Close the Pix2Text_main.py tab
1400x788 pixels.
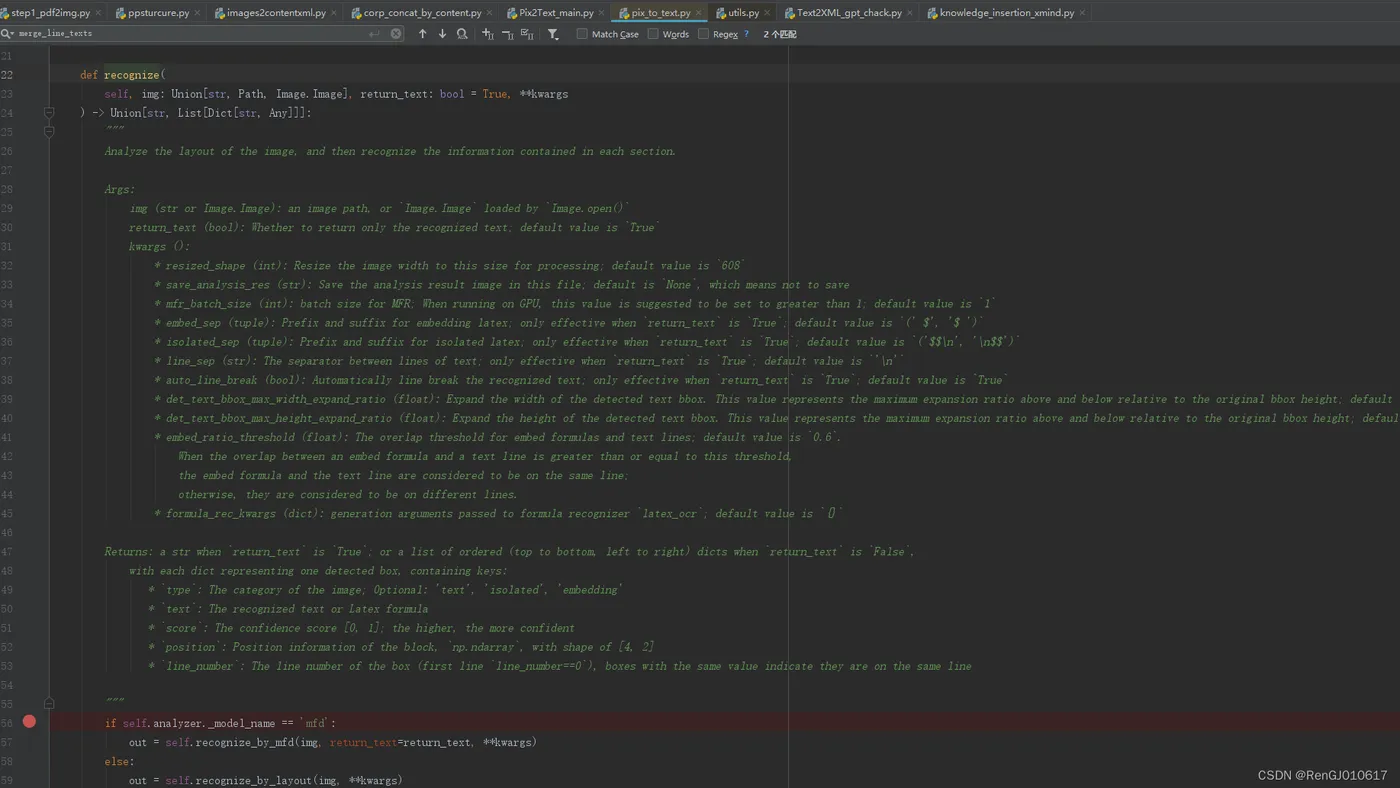pos(602,13)
